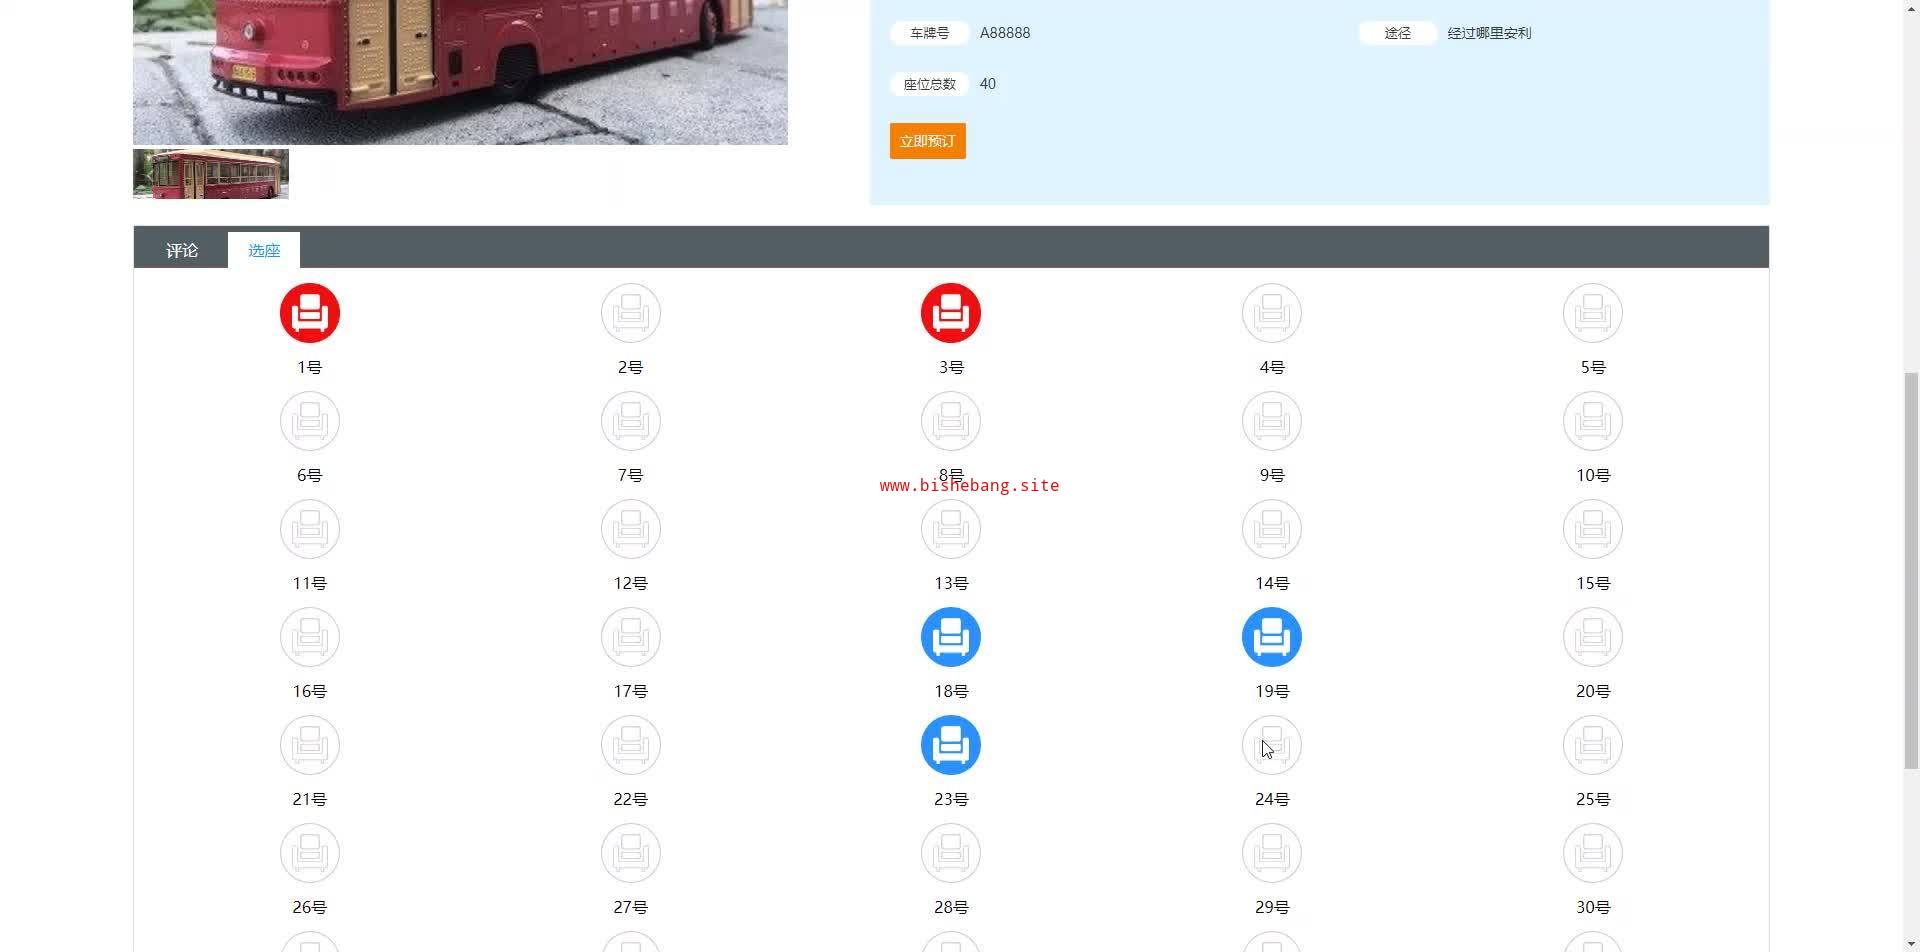This screenshot has width=1920, height=952.
Task: Click the 座位总数 label pill
Action: pos(930,84)
